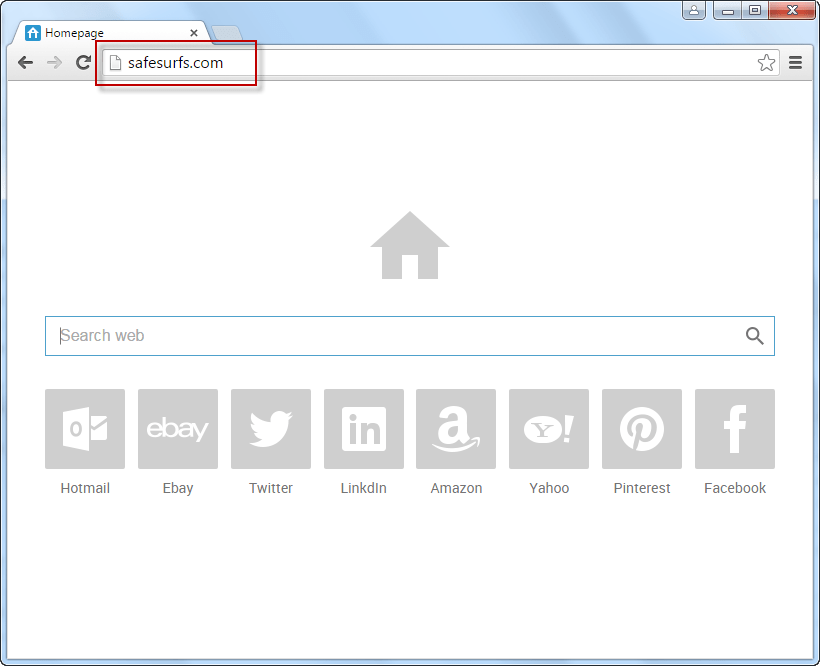Restore down the browser window
Viewport: 820px width, 666px height.
[755, 10]
